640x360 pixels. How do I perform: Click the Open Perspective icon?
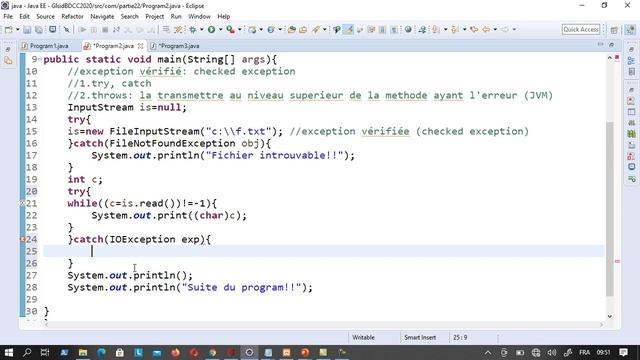pos(614,30)
